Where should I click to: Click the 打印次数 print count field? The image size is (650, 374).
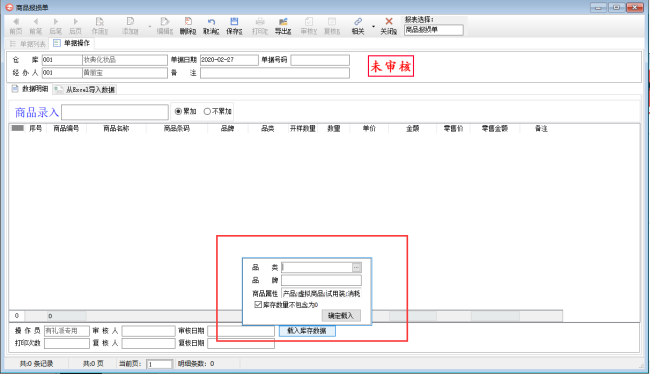[x=67, y=343]
